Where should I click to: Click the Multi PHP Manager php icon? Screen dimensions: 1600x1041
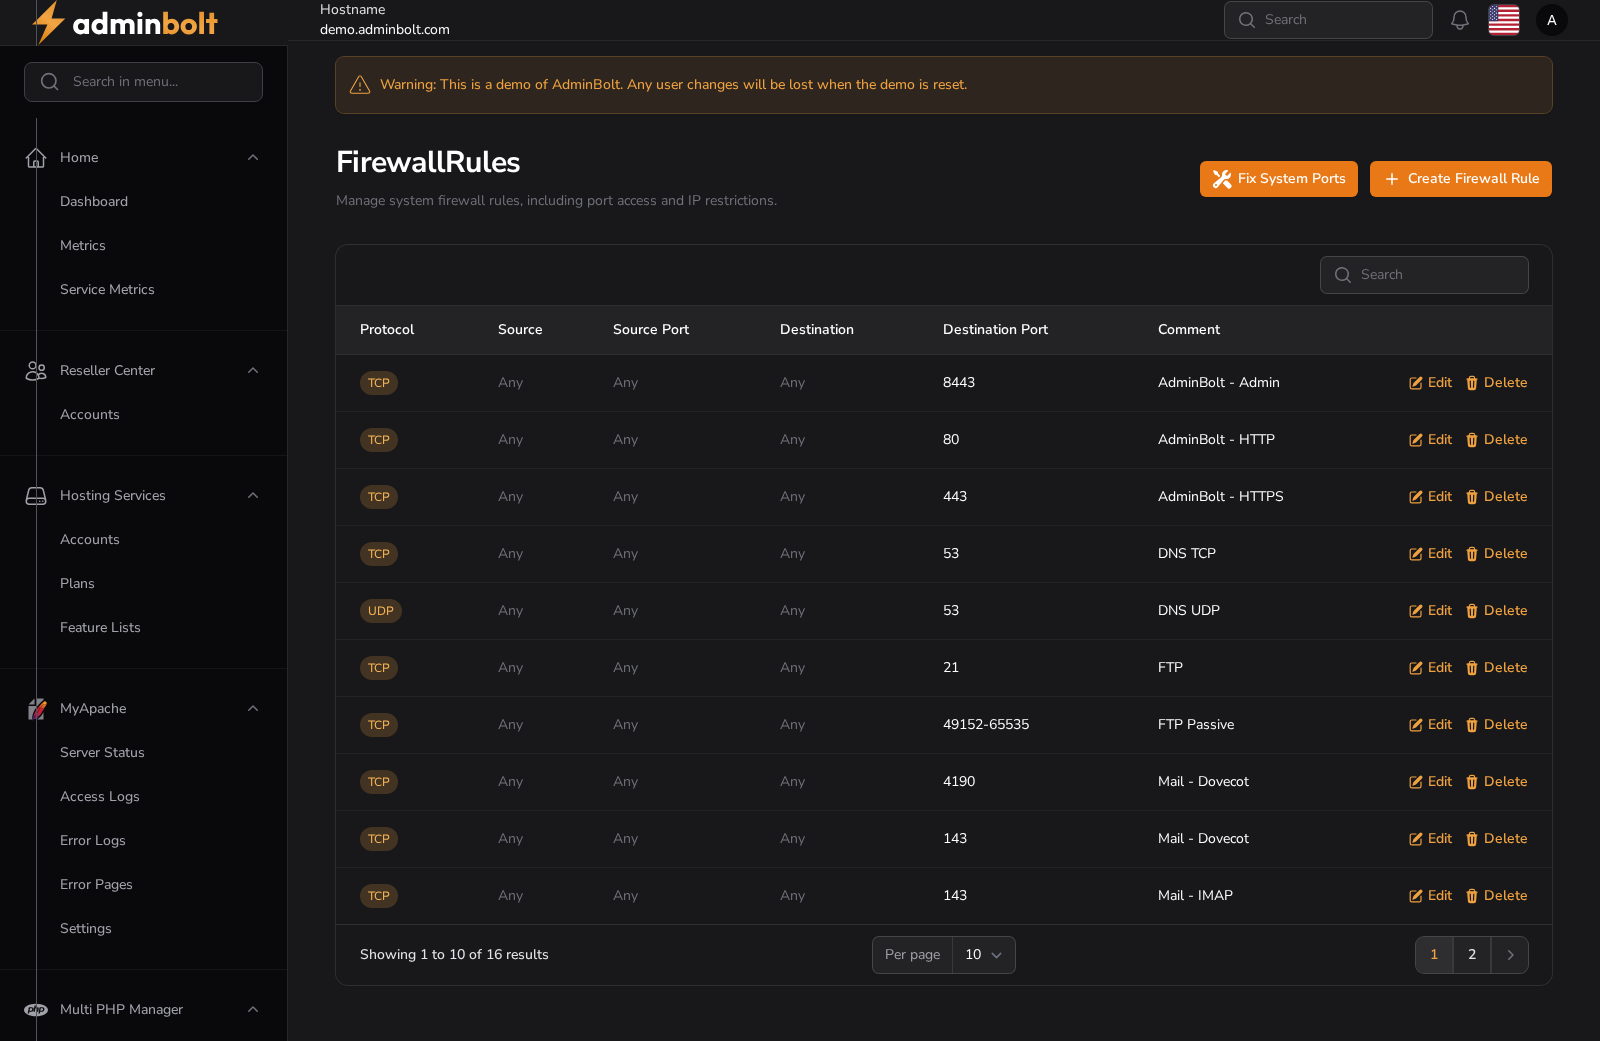tap(36, 1009)
